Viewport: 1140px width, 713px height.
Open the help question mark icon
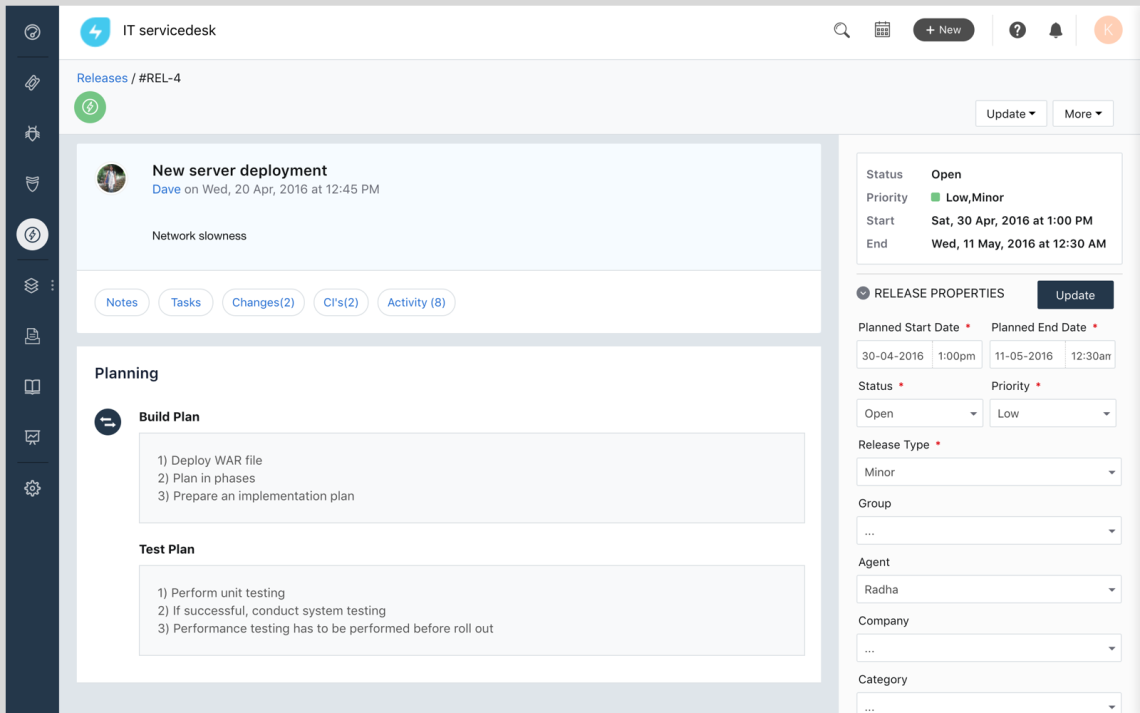point(1017,30)
